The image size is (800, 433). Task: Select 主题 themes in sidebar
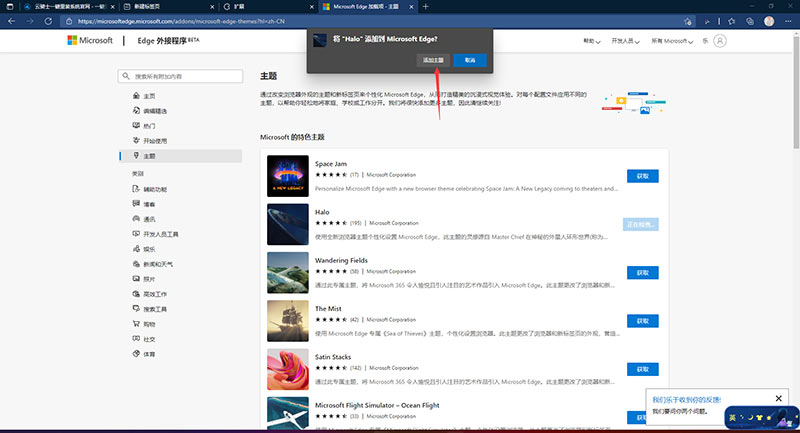181,156
